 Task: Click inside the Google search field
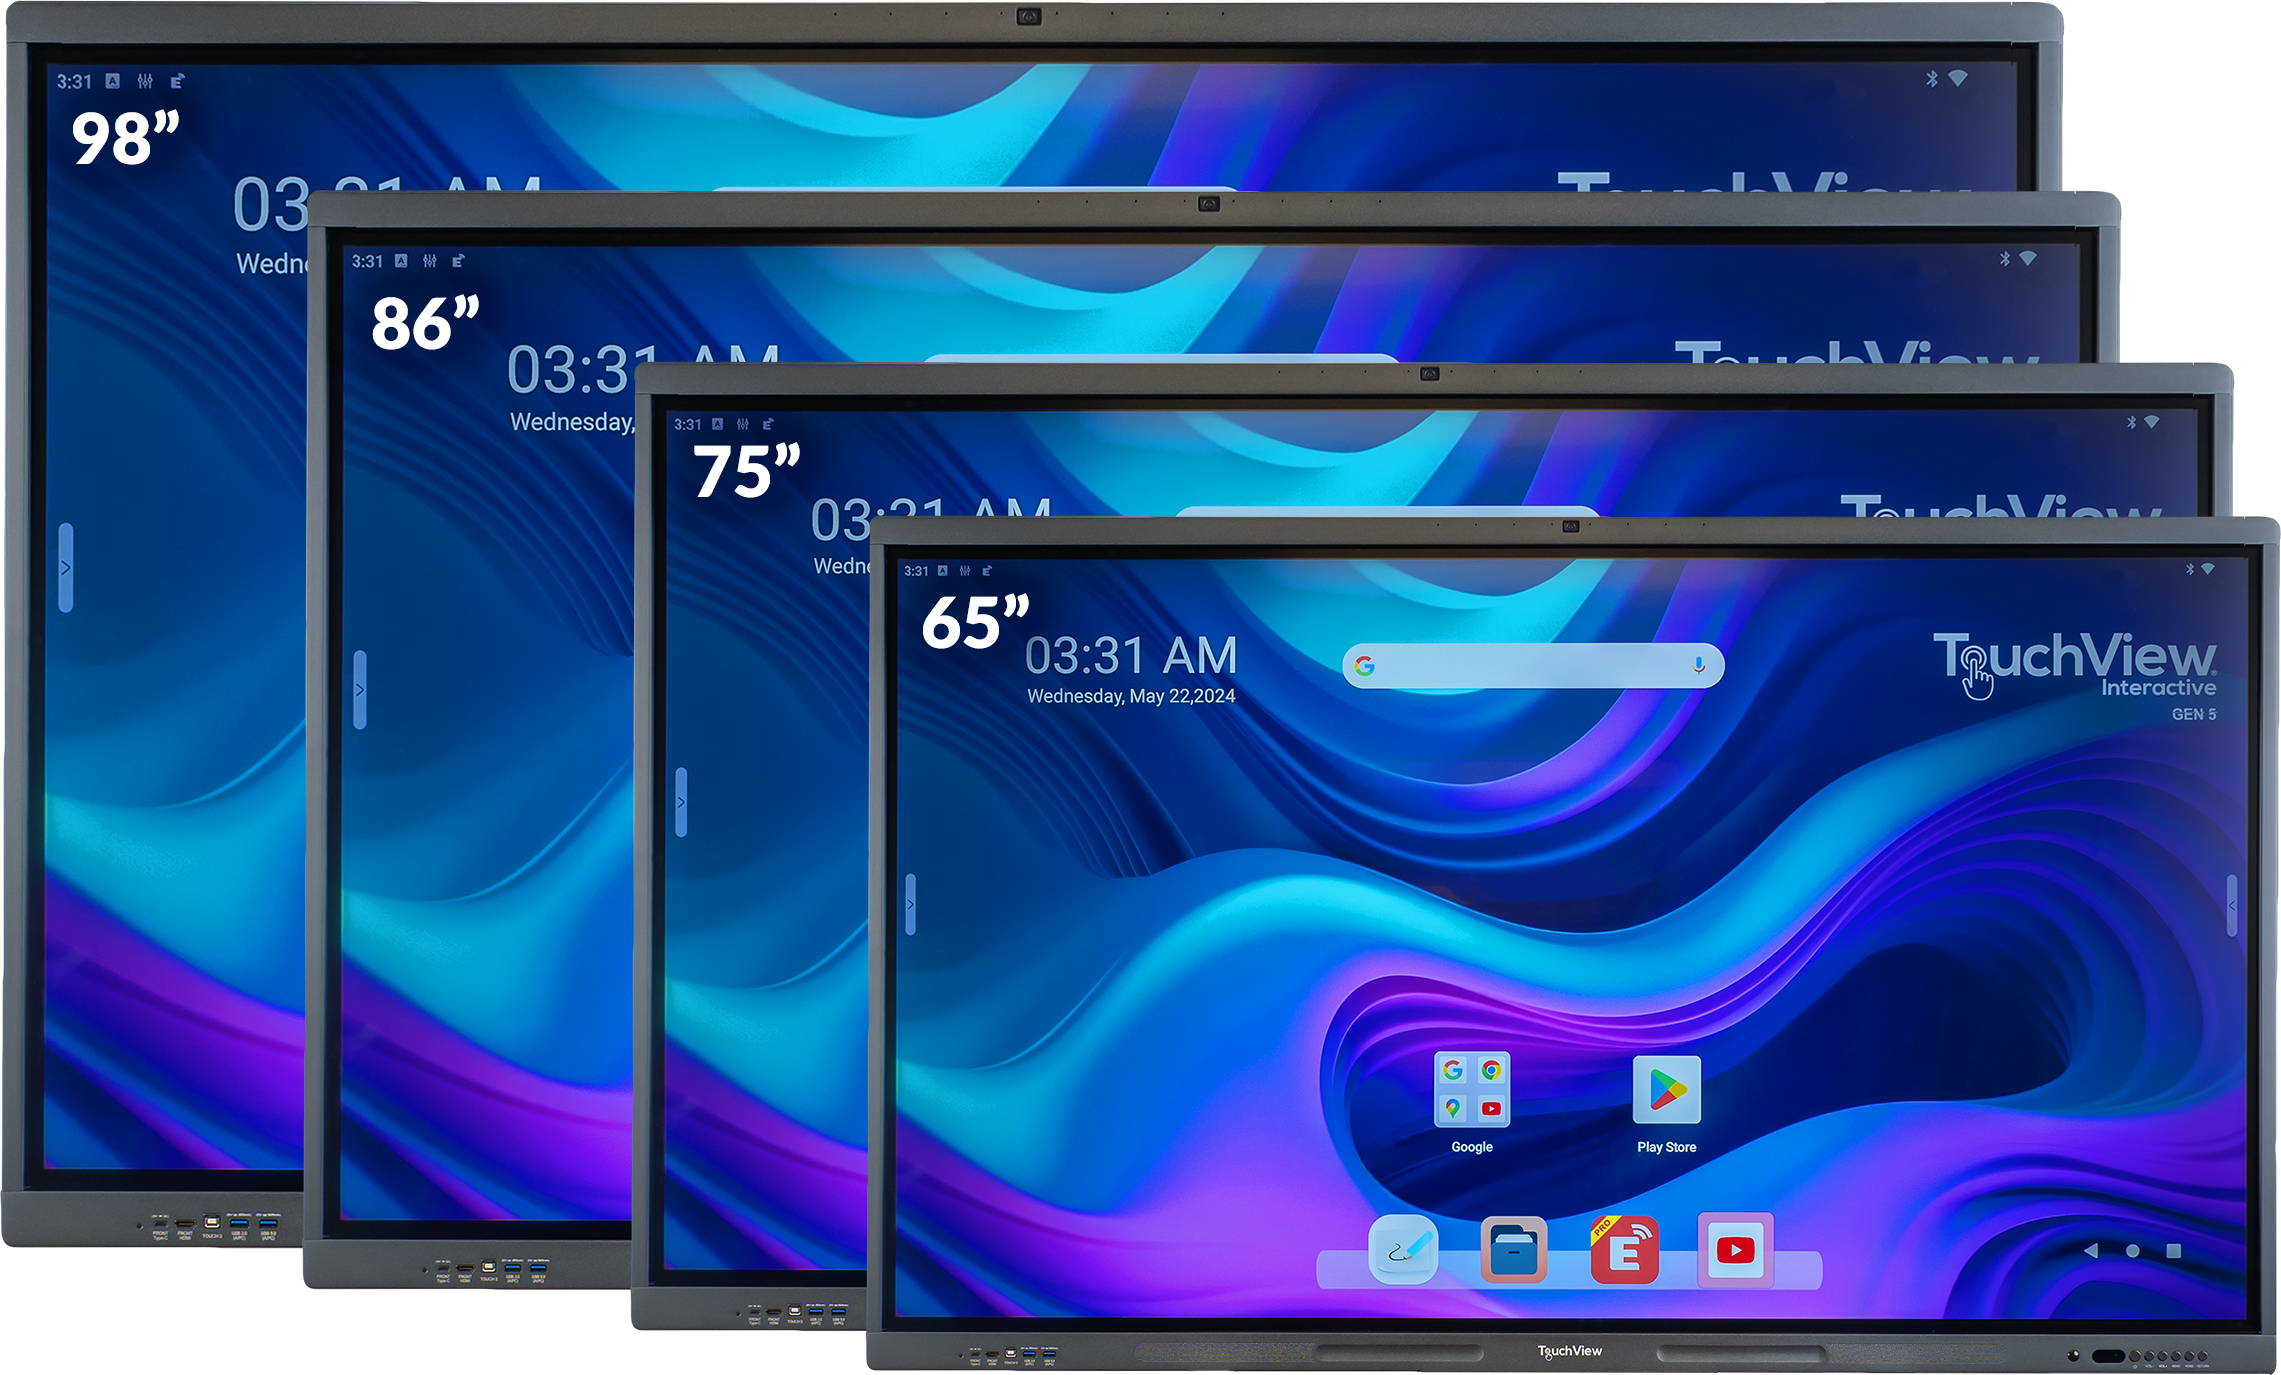point(1533,666)
